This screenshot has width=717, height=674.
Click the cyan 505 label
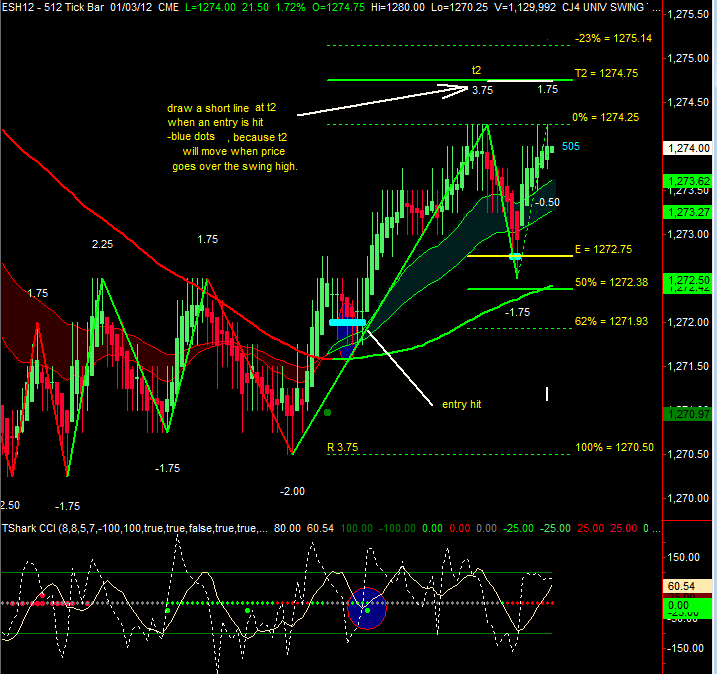click(x=570, y=146)
